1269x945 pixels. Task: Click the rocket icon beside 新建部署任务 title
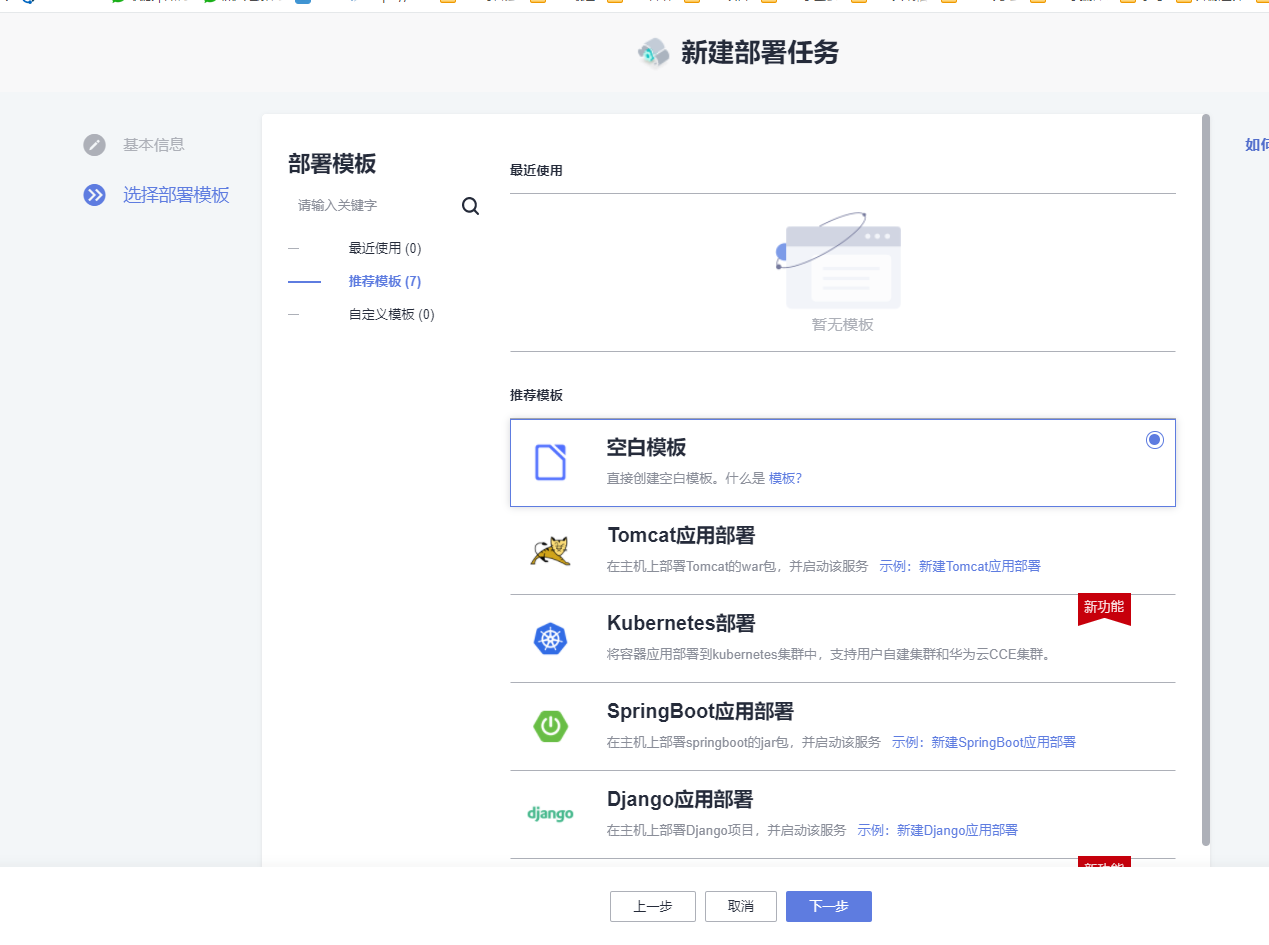click(x=653, y=53)
